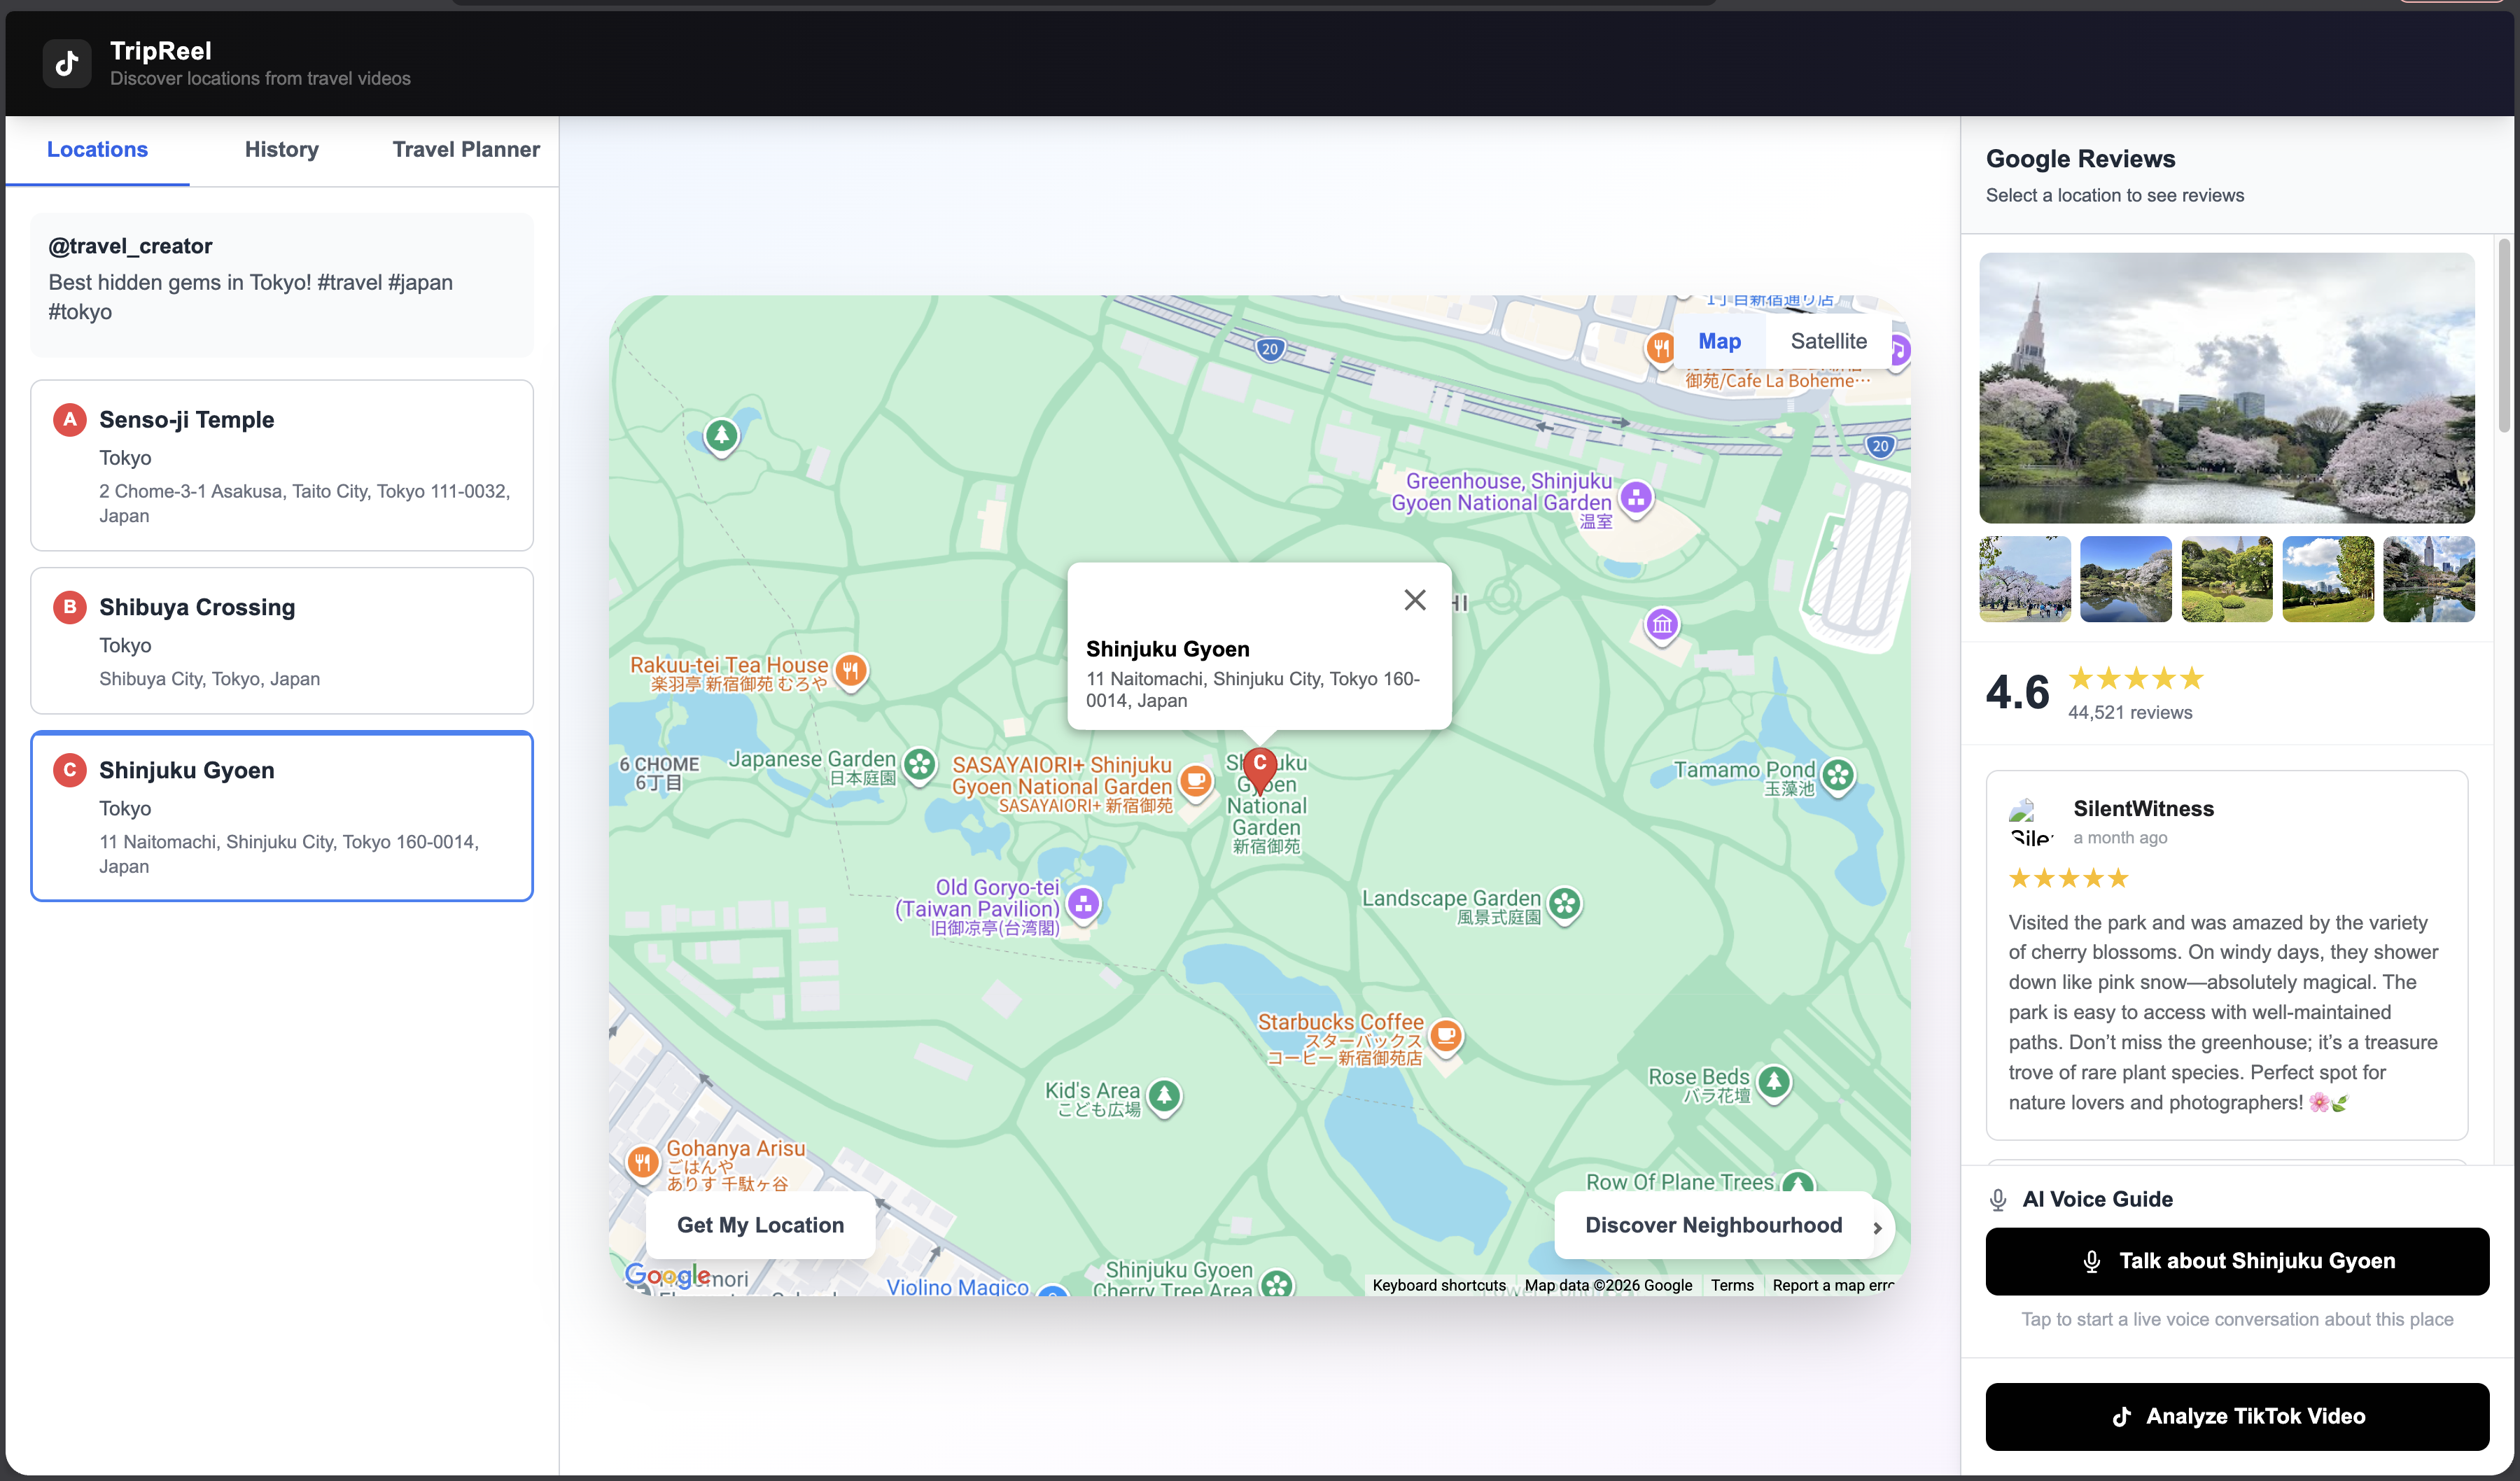Click the Greenhouse Shinjuku Gyoen purple pin

pyautogui.click(x=1636, y=497)
